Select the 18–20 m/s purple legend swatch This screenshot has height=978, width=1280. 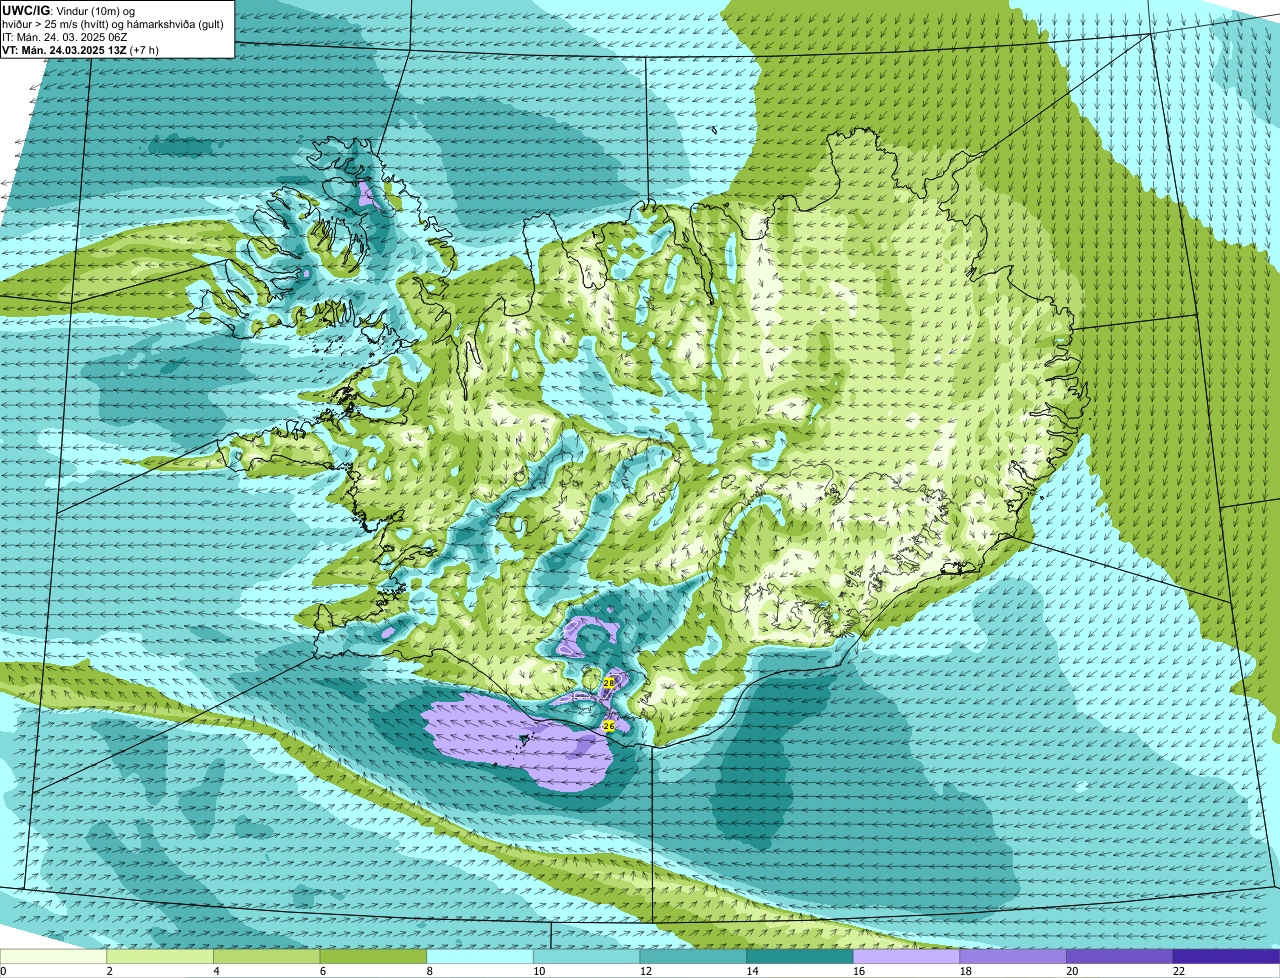(1013, 956)
